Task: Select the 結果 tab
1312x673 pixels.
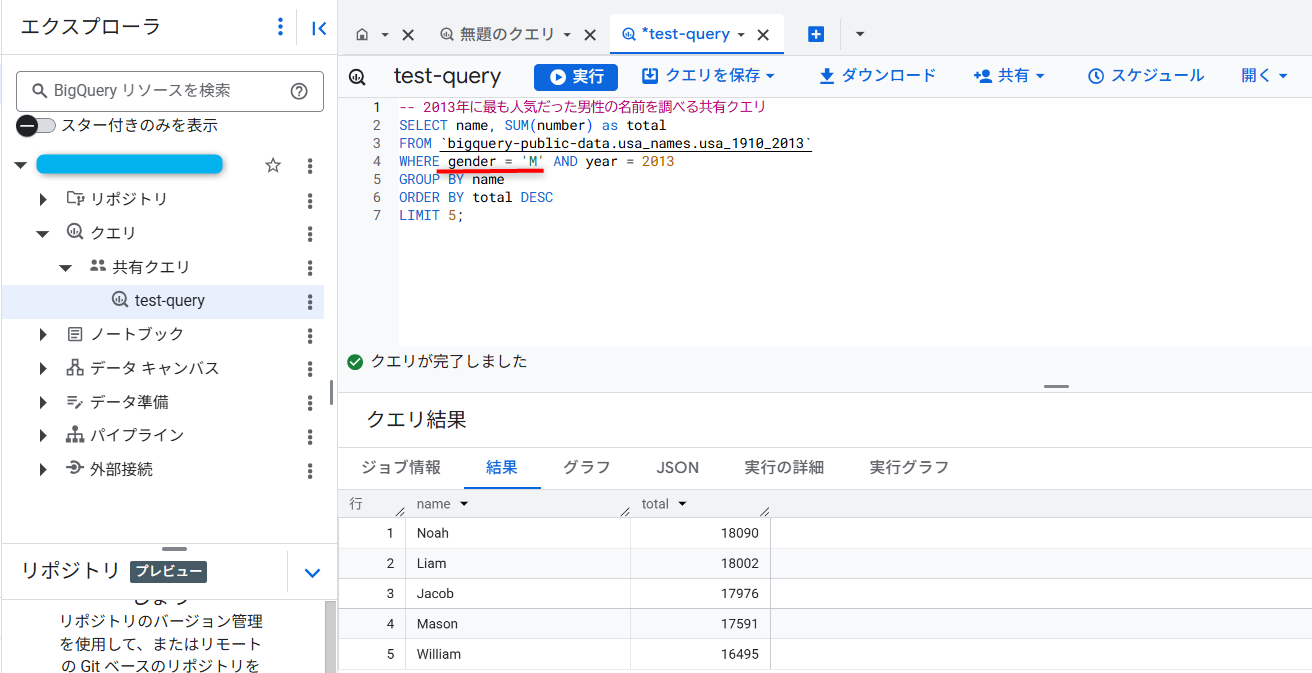Action: coord(502,468)
